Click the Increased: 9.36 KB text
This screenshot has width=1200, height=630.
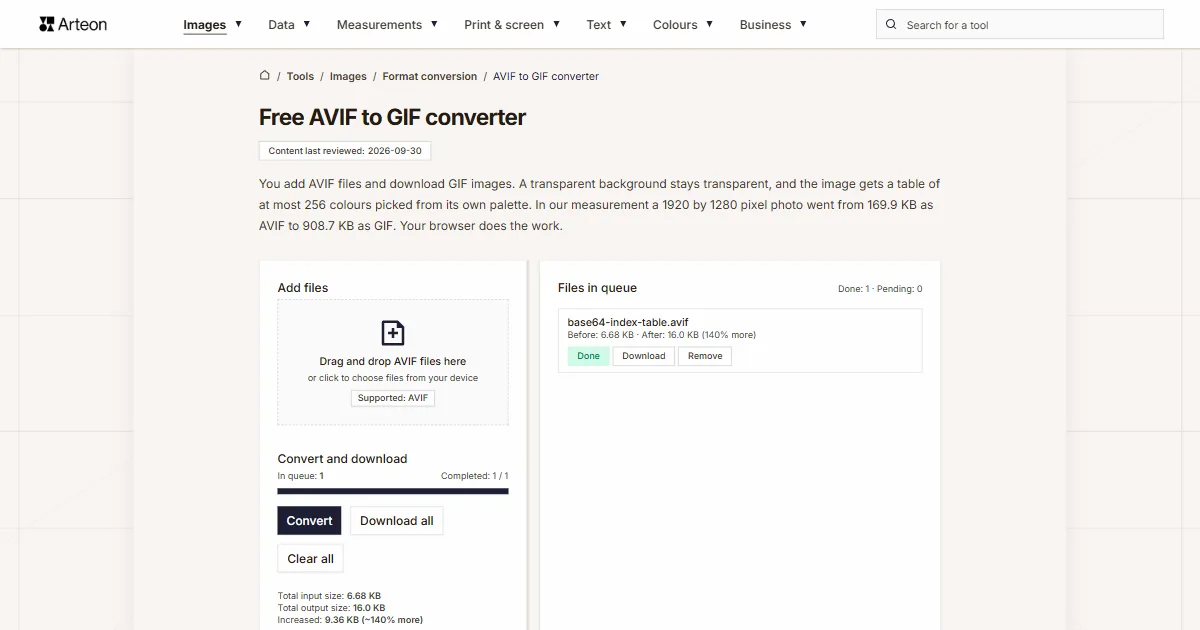[350, 620]
